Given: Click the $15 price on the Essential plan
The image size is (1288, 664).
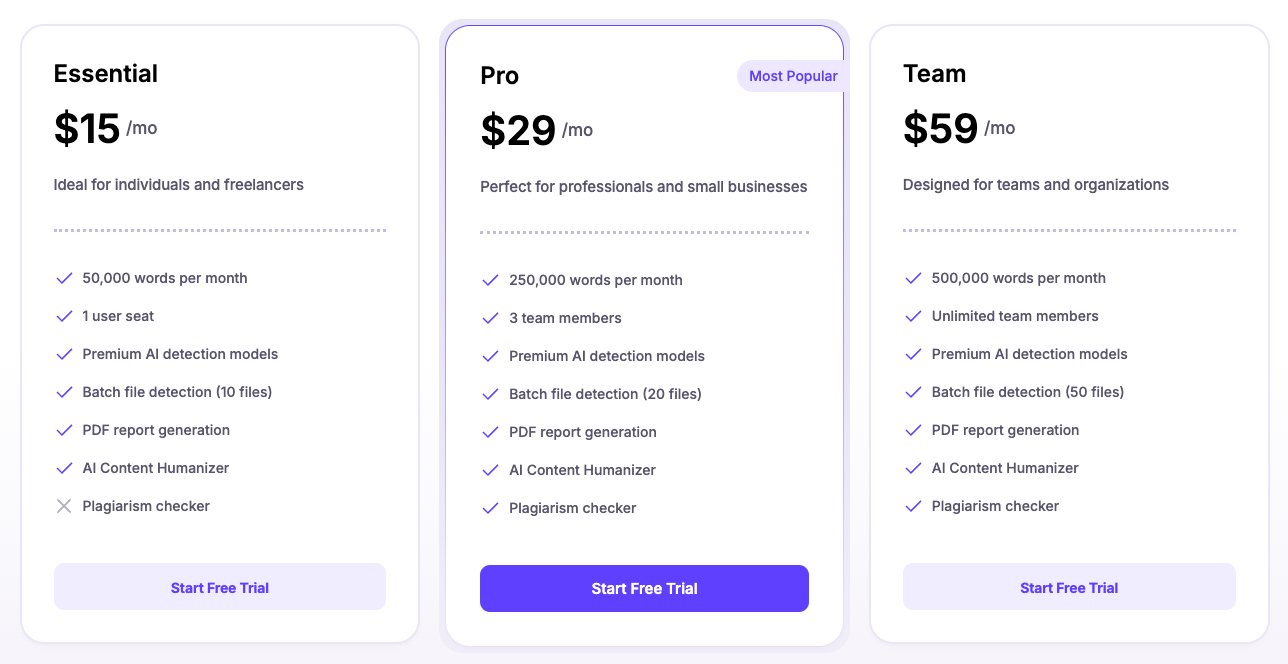Looking at the screenshot, I should pyautogui.click(x=86, y=126).
